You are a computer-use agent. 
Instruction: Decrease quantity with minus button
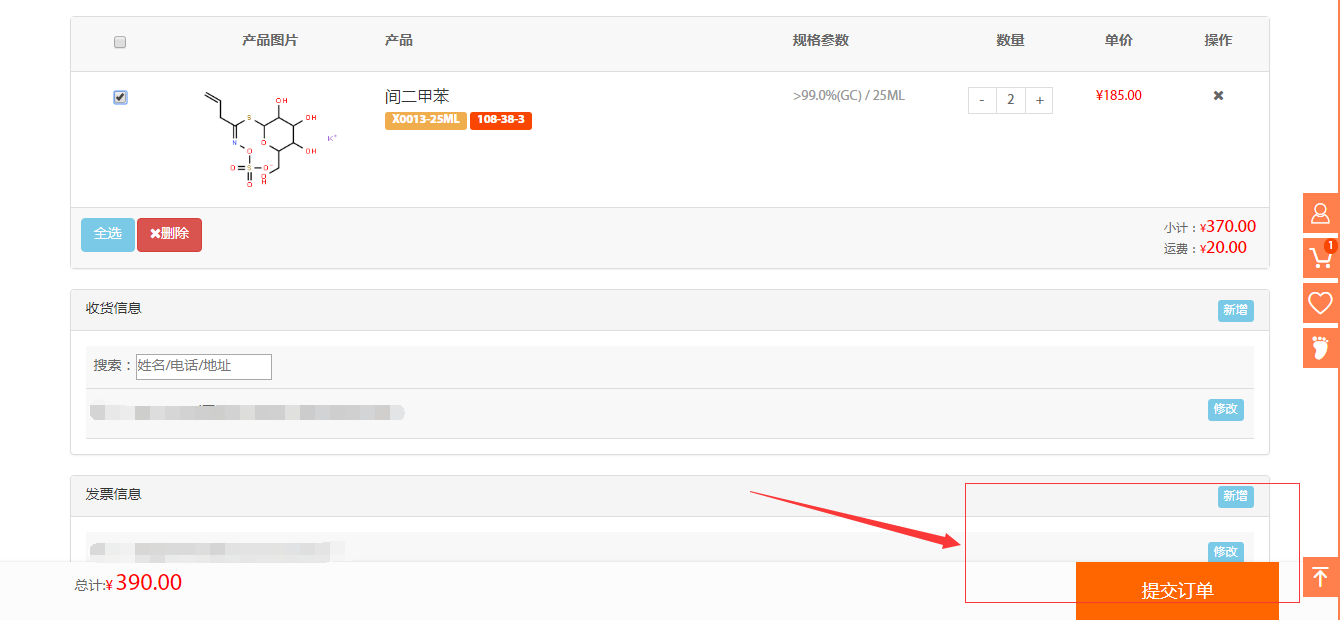coord(982,100)
